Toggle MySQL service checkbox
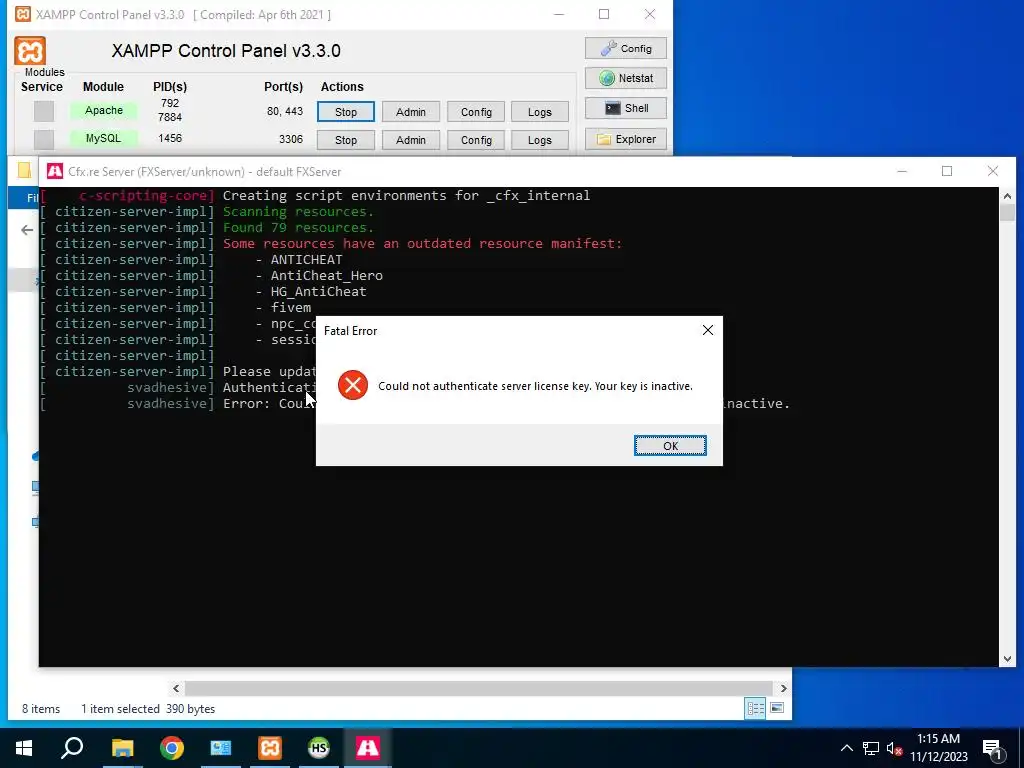Viewport: 1024px width, 768px height. point(44,139)
